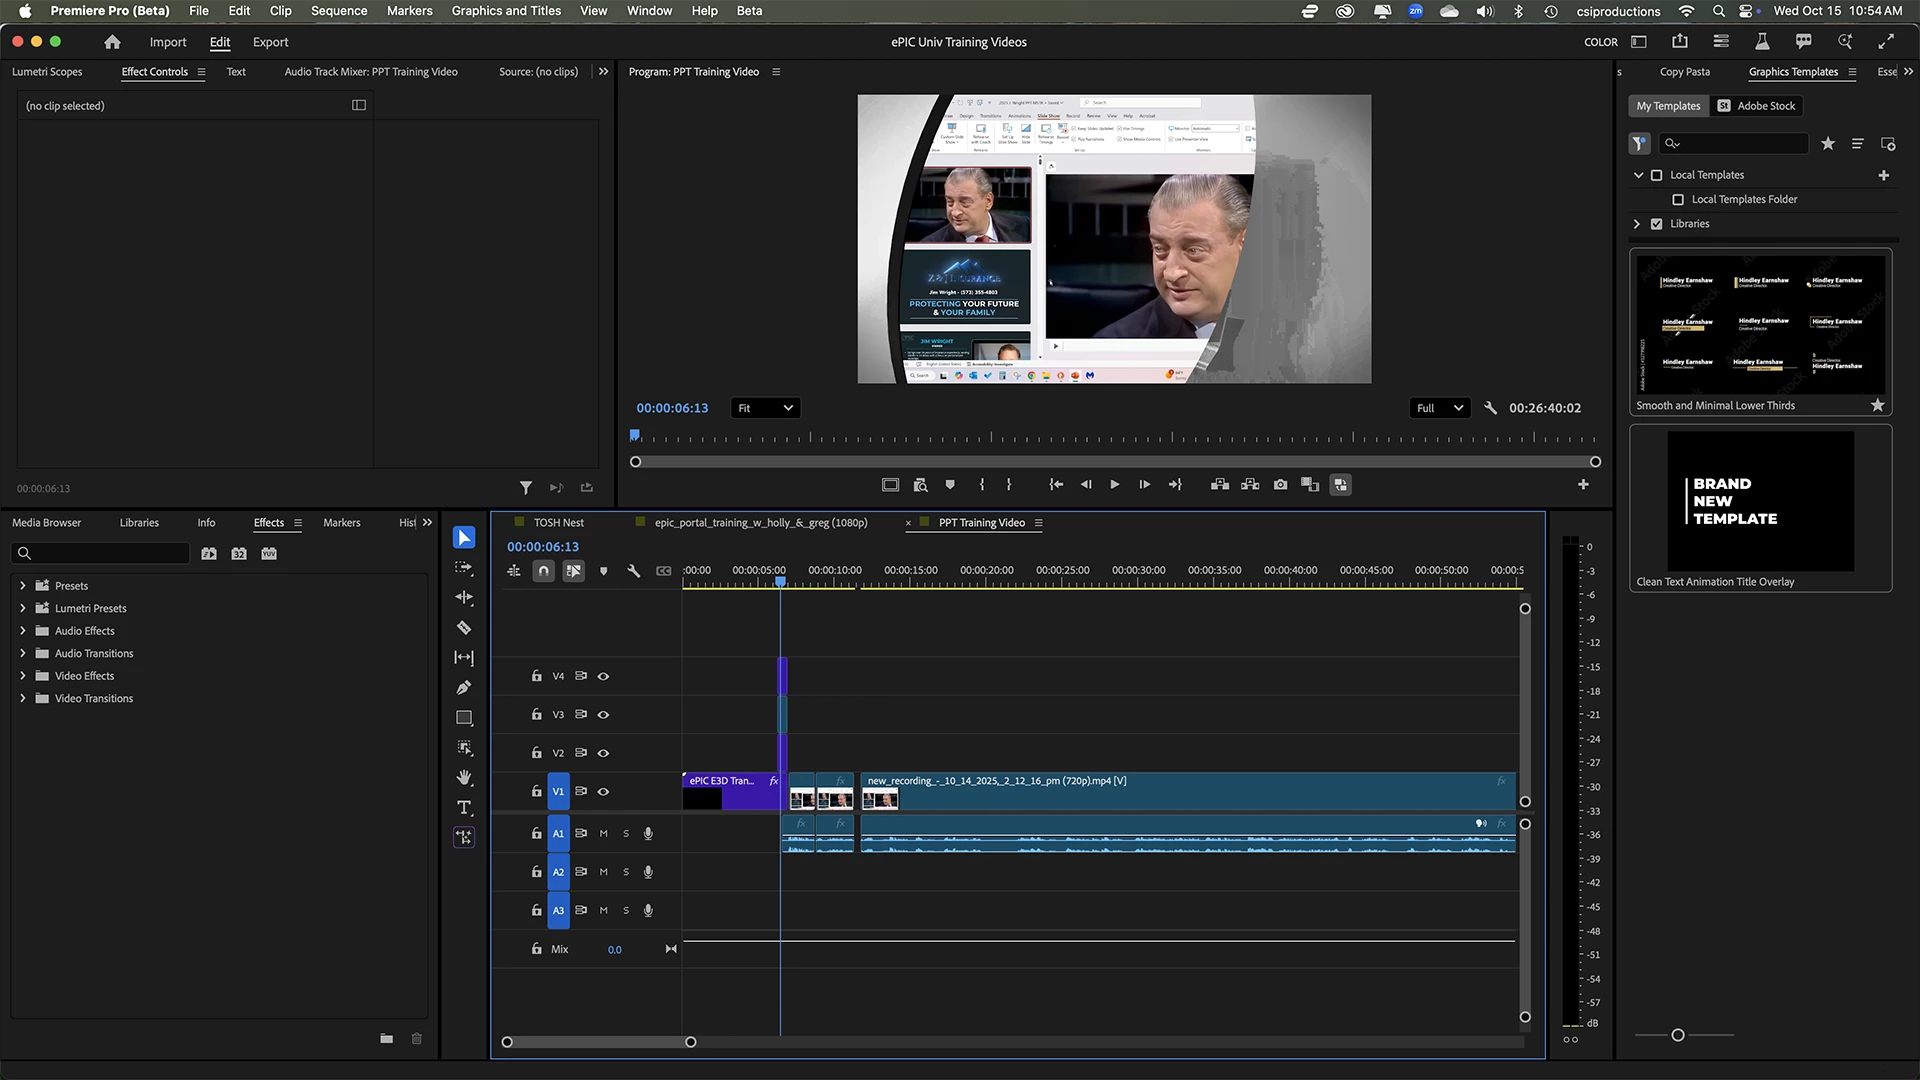This screenshot has width=1920, height=1080.
Task: Toggle timeline Snap magnet icon
Action: coord(543,571)
